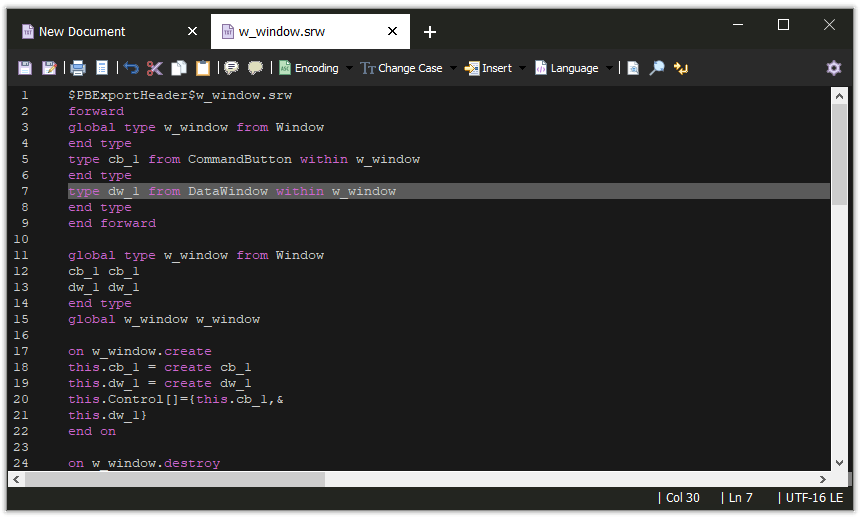This screenshot has width=860, height=518.
Task: Switch to the New Document tab
Action: [82, 32]
